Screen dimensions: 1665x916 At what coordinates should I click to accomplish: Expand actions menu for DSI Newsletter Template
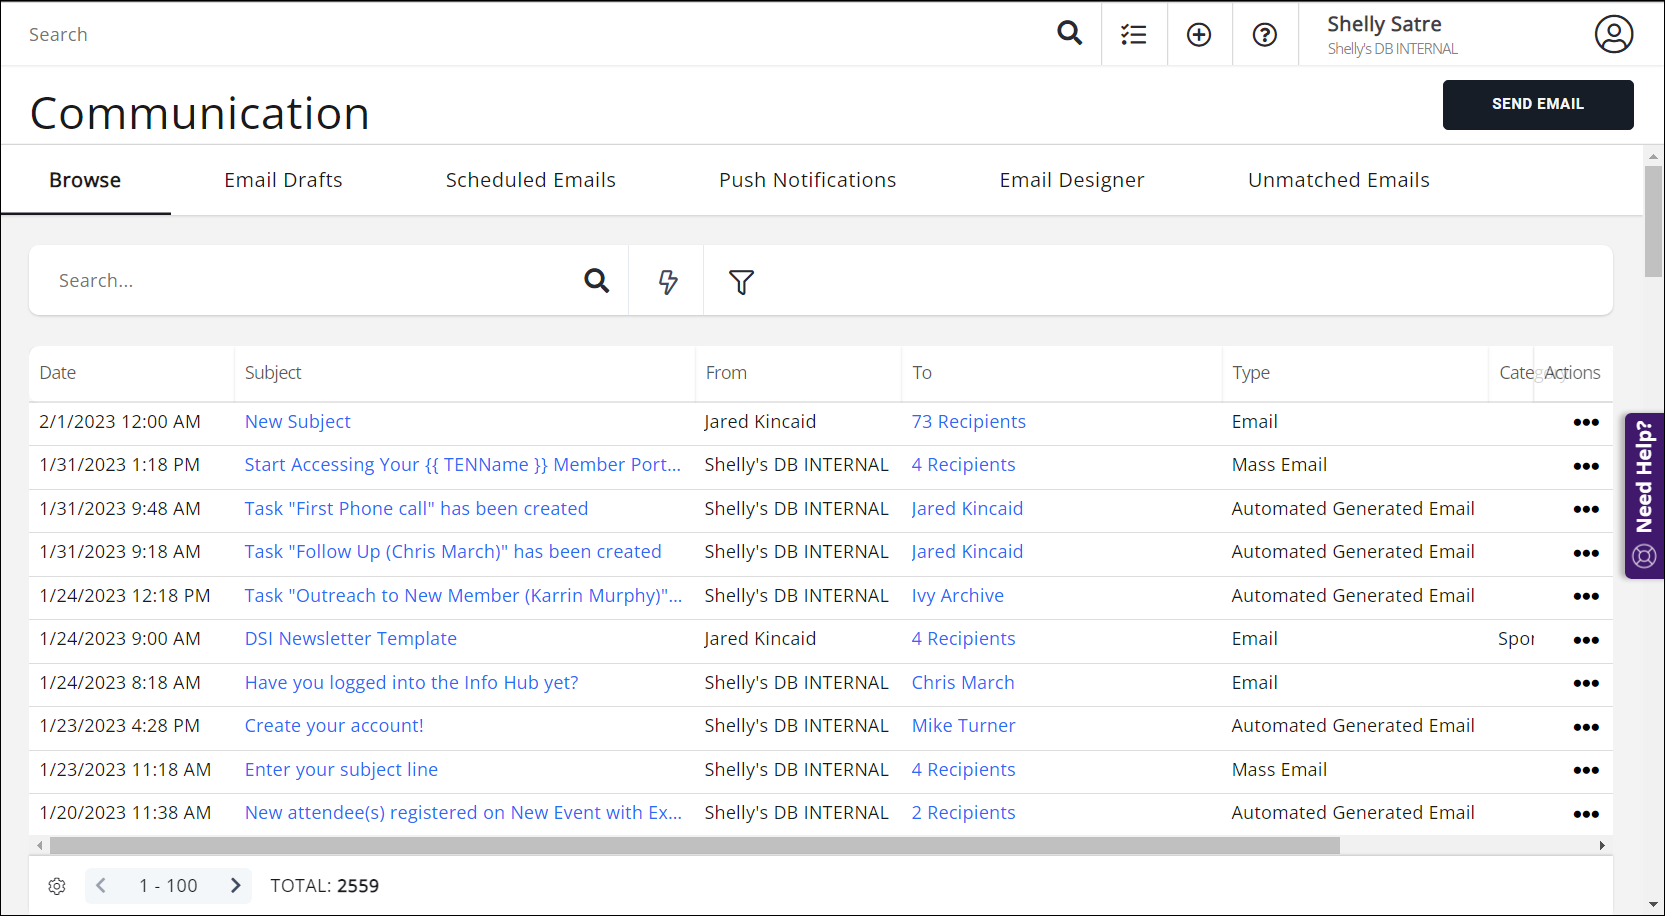1585,640
